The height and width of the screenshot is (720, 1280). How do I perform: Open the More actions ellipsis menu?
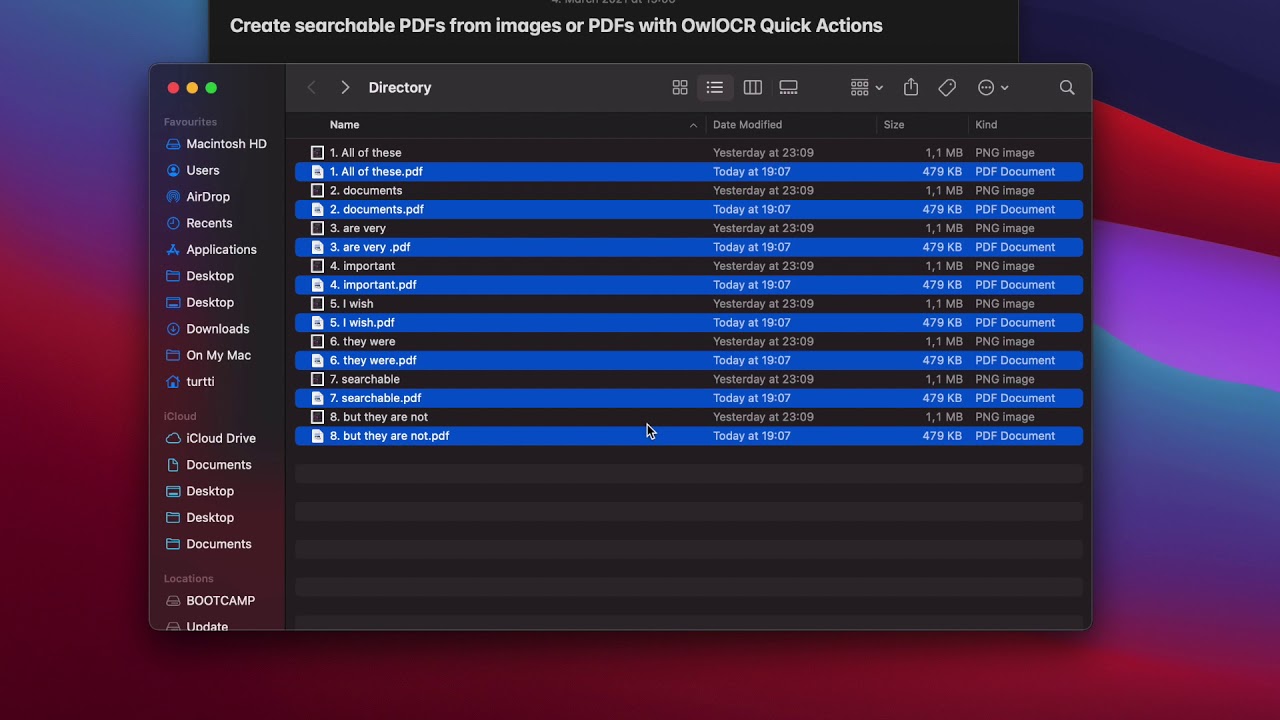tap(993, 88)
